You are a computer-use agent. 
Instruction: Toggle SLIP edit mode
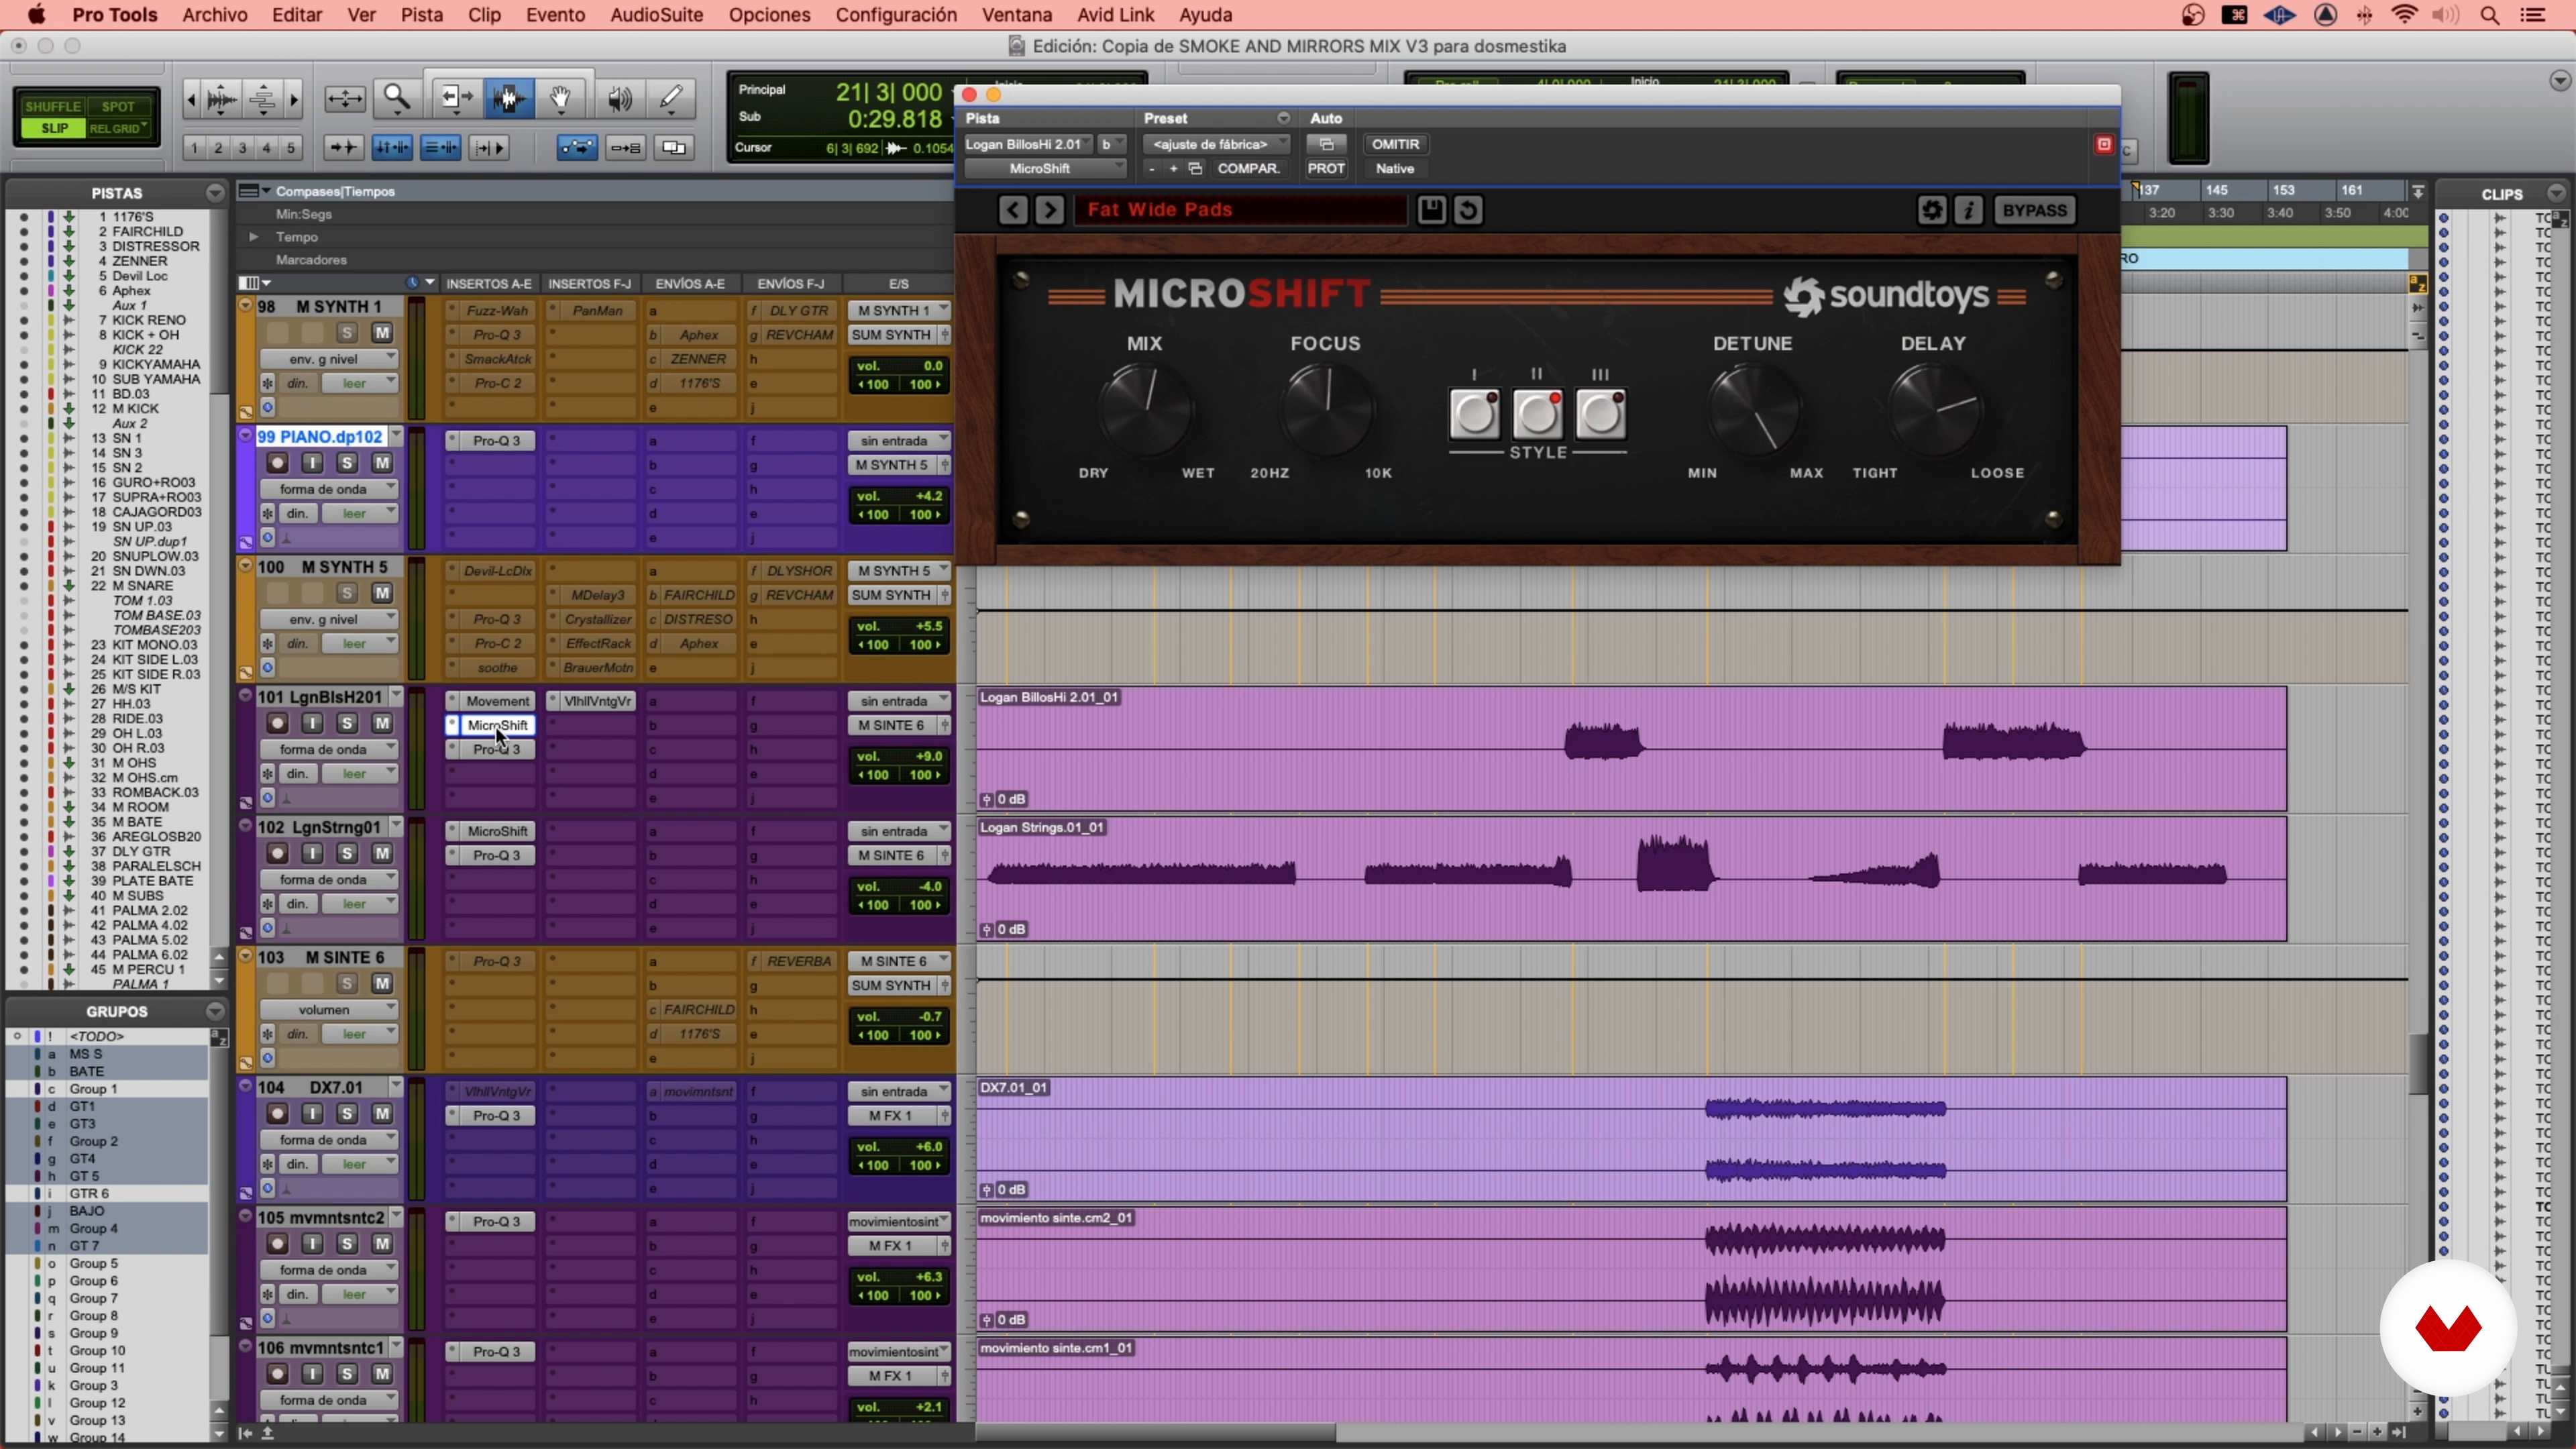click(x=54, y=128)
